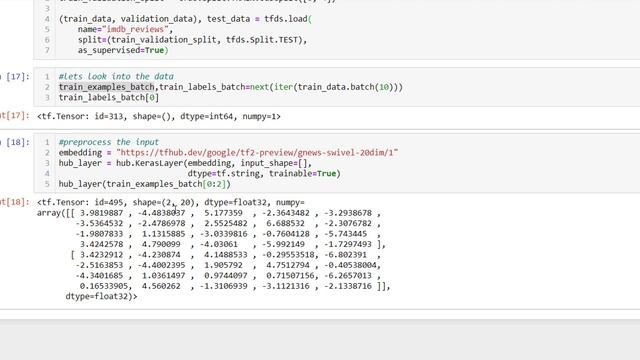640x360 pixels.
Task: Click the array value 3.4232912
Action: tap(101, 255)
